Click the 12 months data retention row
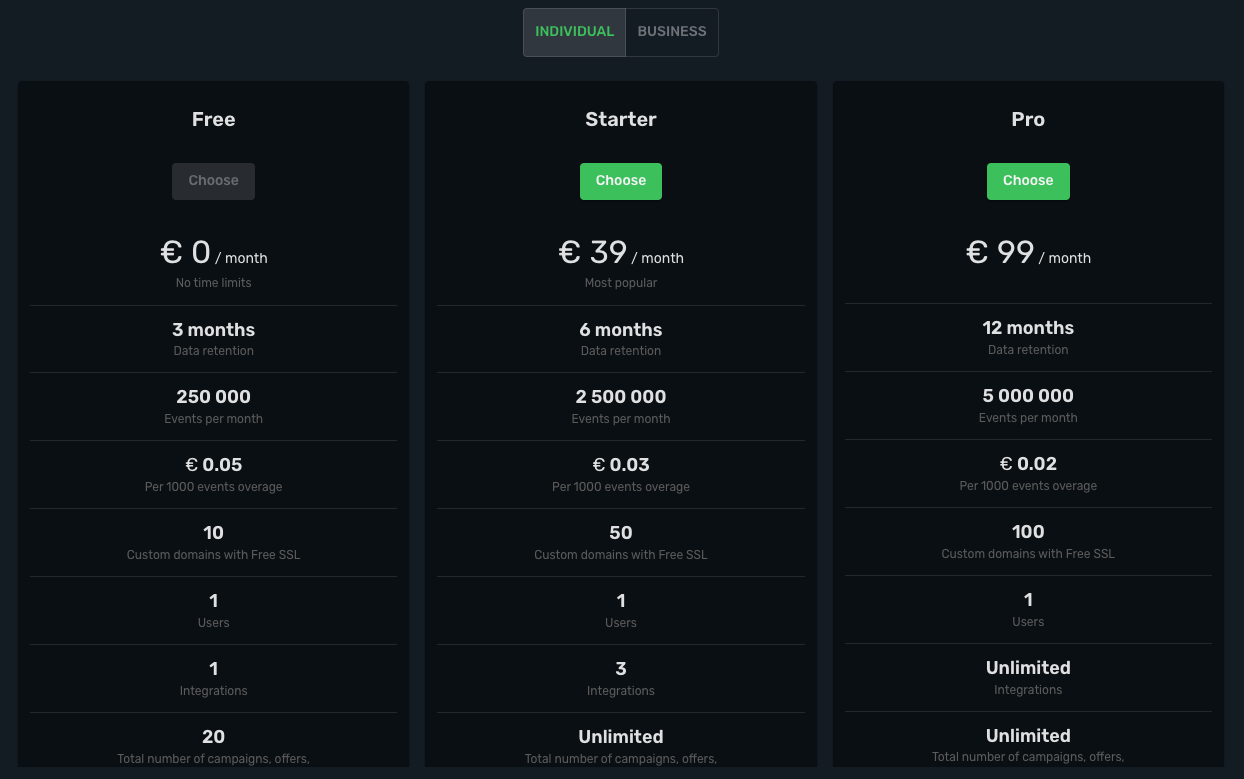This screenshot has height=779, width=1244. pyautogui.click(x=1028, y=336)
